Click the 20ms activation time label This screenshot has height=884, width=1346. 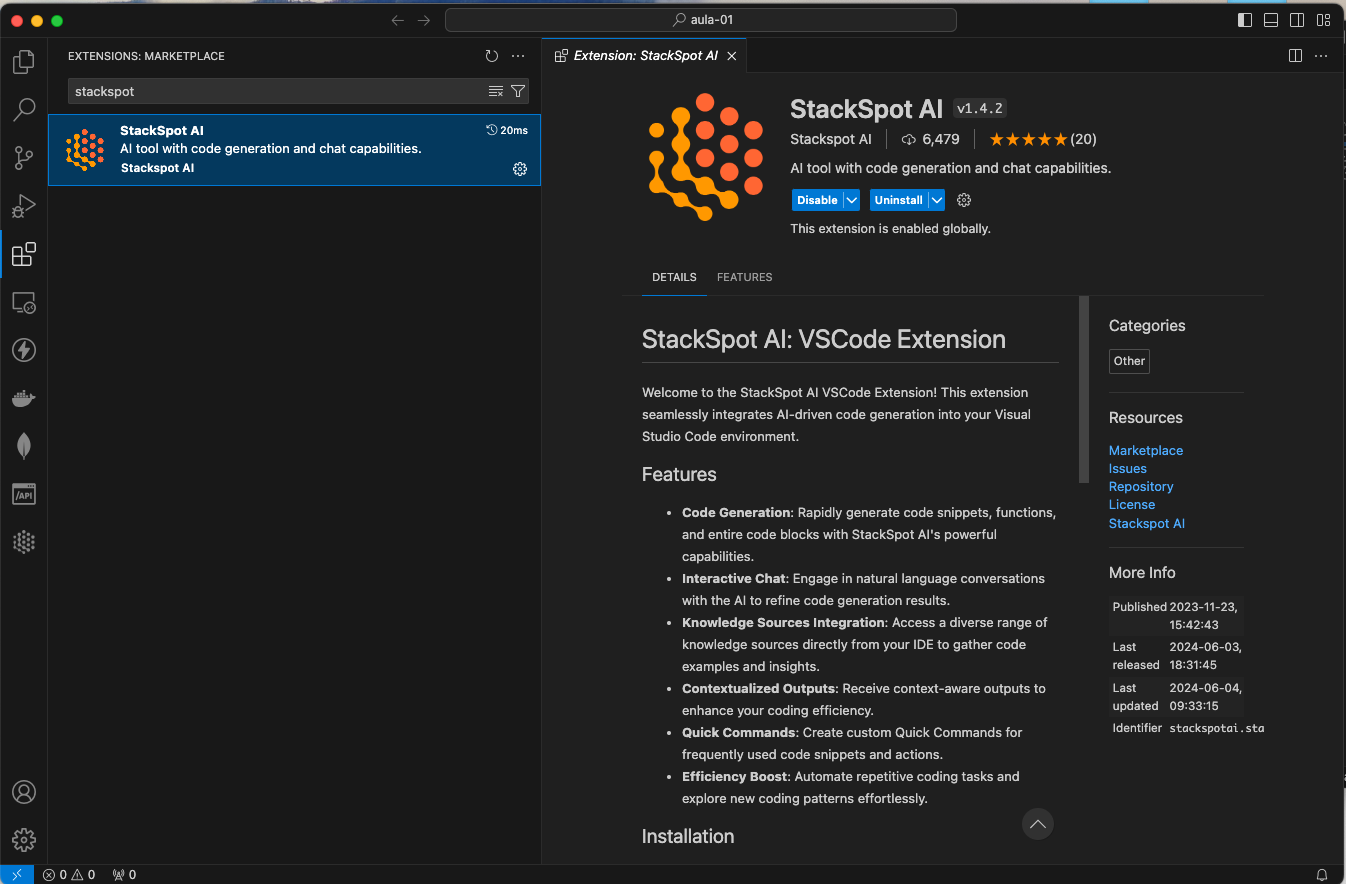[x=507, y=130]
